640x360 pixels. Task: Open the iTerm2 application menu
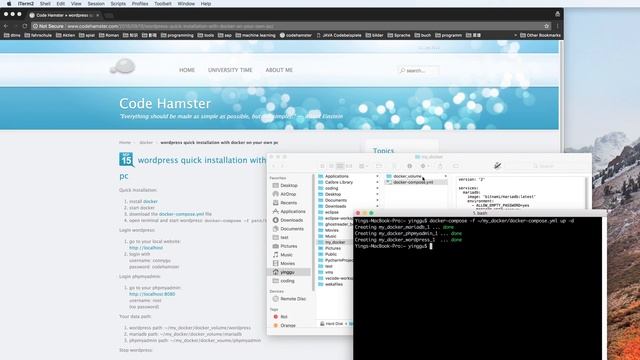(x=25, y=3)
